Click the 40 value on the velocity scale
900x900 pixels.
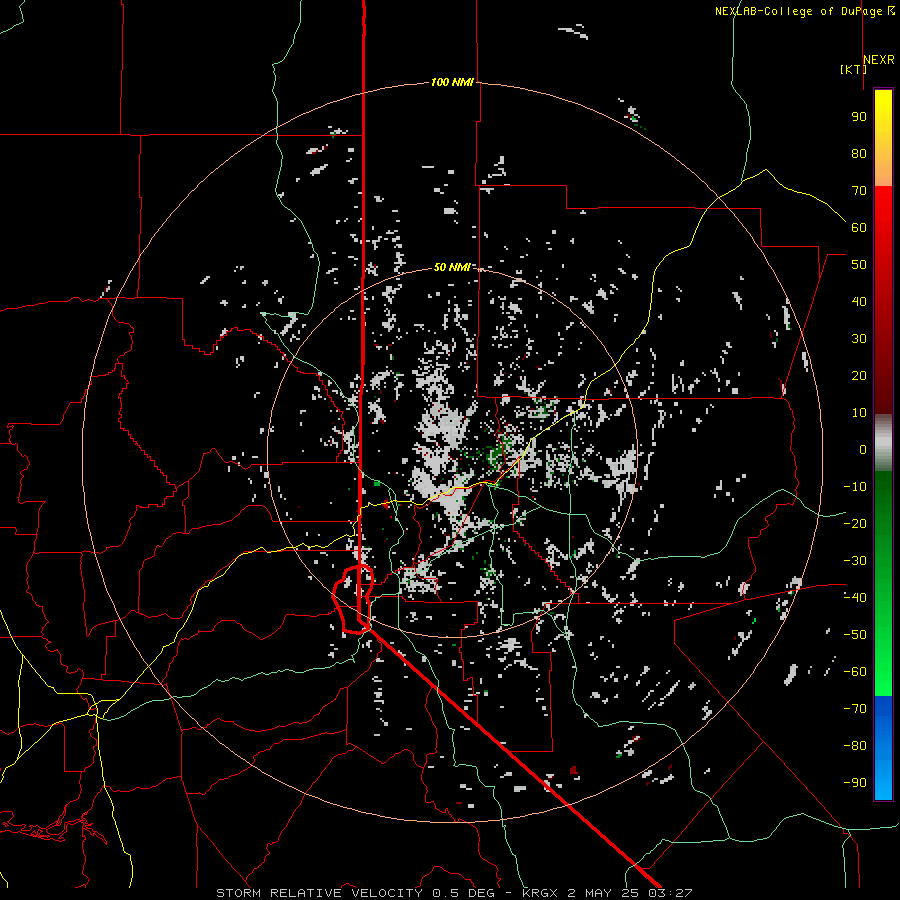coord(859,302)
